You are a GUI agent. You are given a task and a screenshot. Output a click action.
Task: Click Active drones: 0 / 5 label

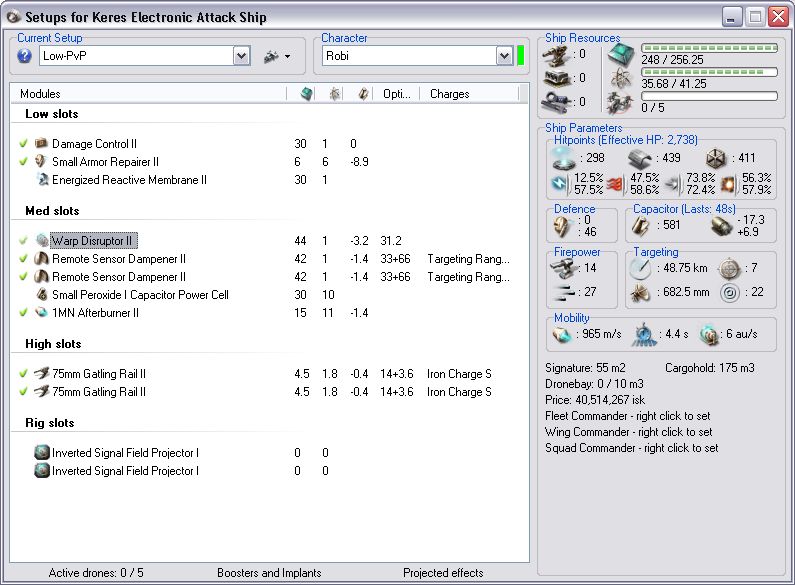96,573
